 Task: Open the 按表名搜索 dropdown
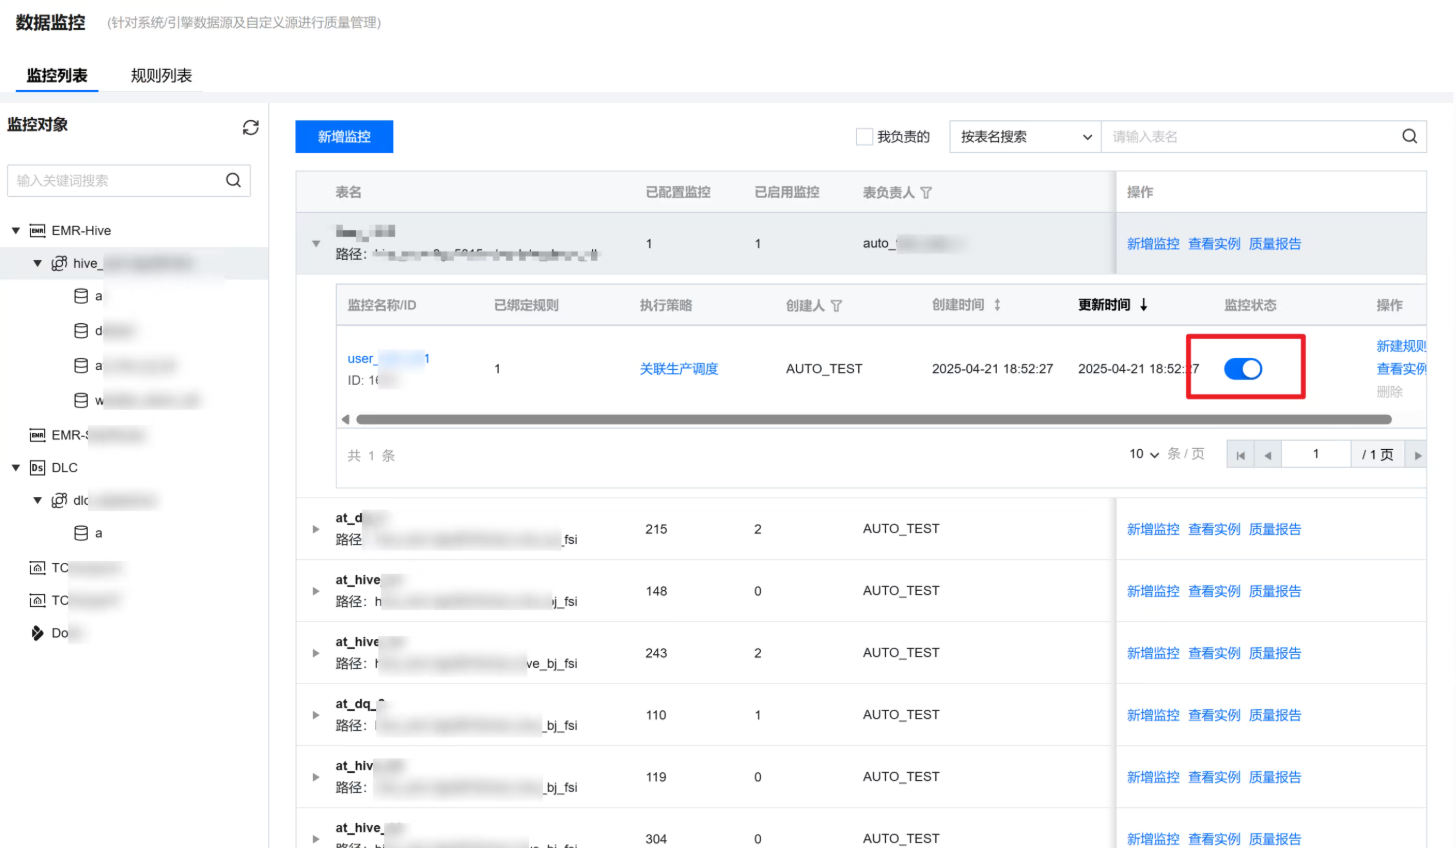(1025, 137)
